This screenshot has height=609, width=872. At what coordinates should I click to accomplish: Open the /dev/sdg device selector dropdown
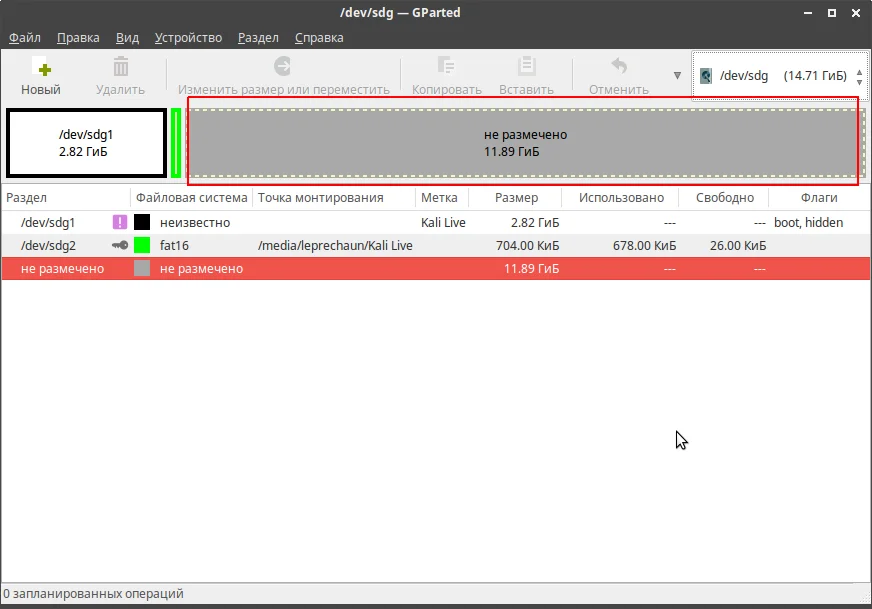click(x=780, y=76)
